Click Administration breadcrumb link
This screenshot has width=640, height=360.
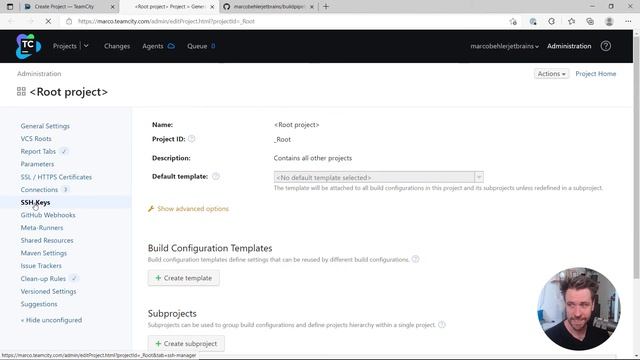pos(39,73)
